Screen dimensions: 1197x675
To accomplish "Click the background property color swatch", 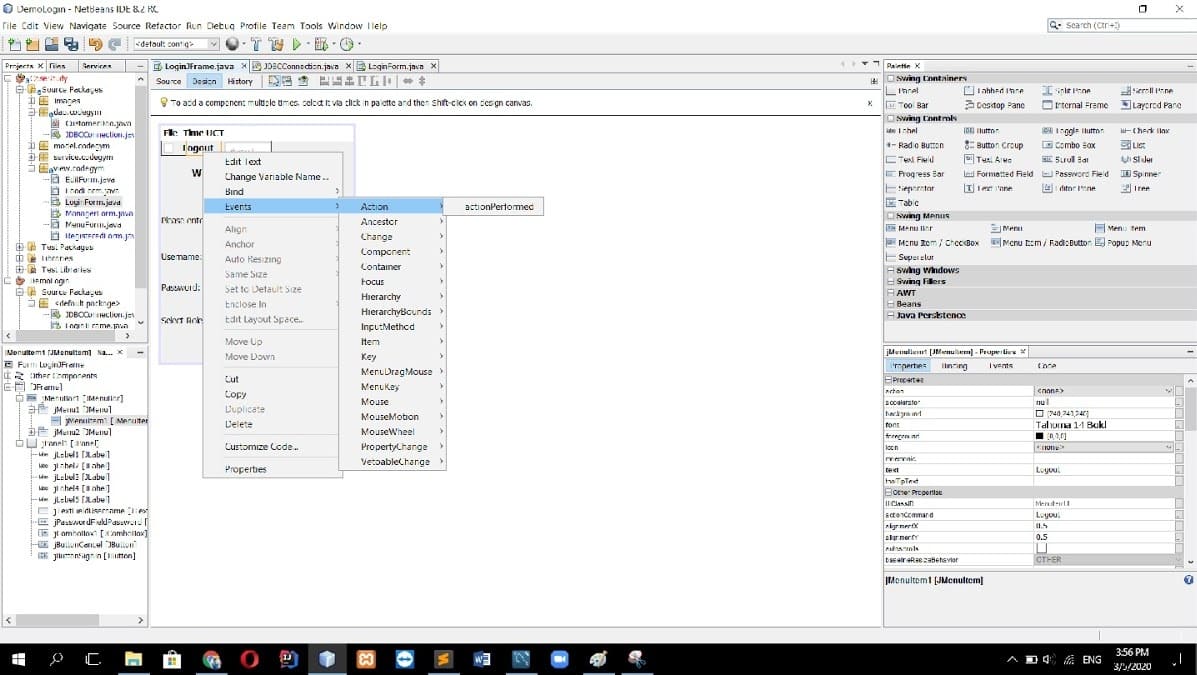I will [x=1040, y=413].
